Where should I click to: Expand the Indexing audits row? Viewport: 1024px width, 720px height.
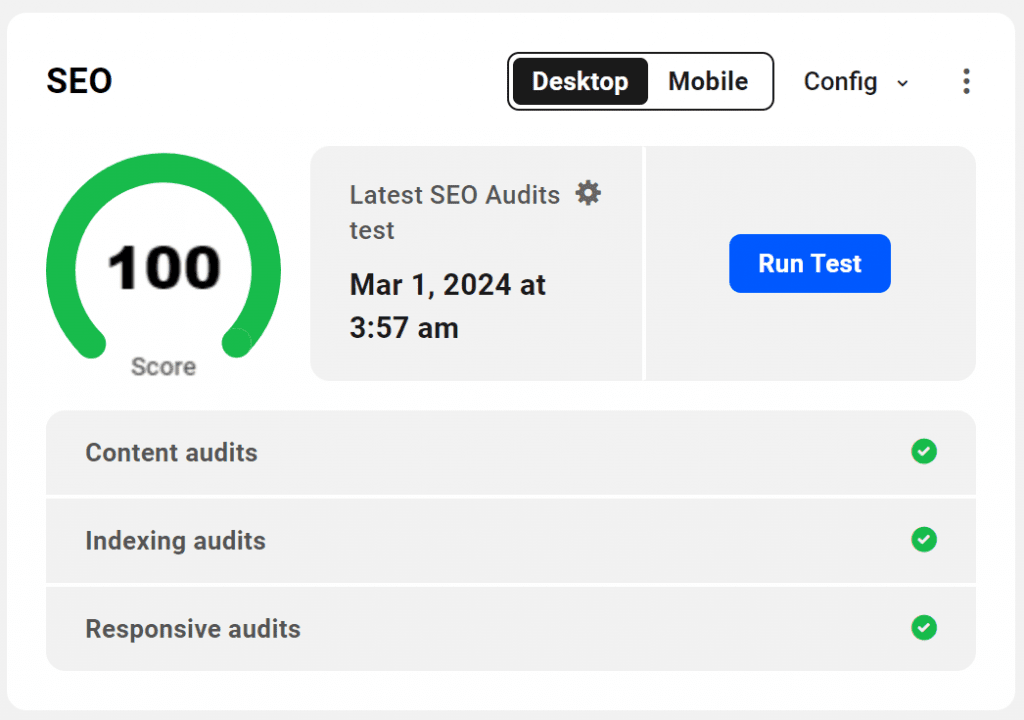(511, 541)
